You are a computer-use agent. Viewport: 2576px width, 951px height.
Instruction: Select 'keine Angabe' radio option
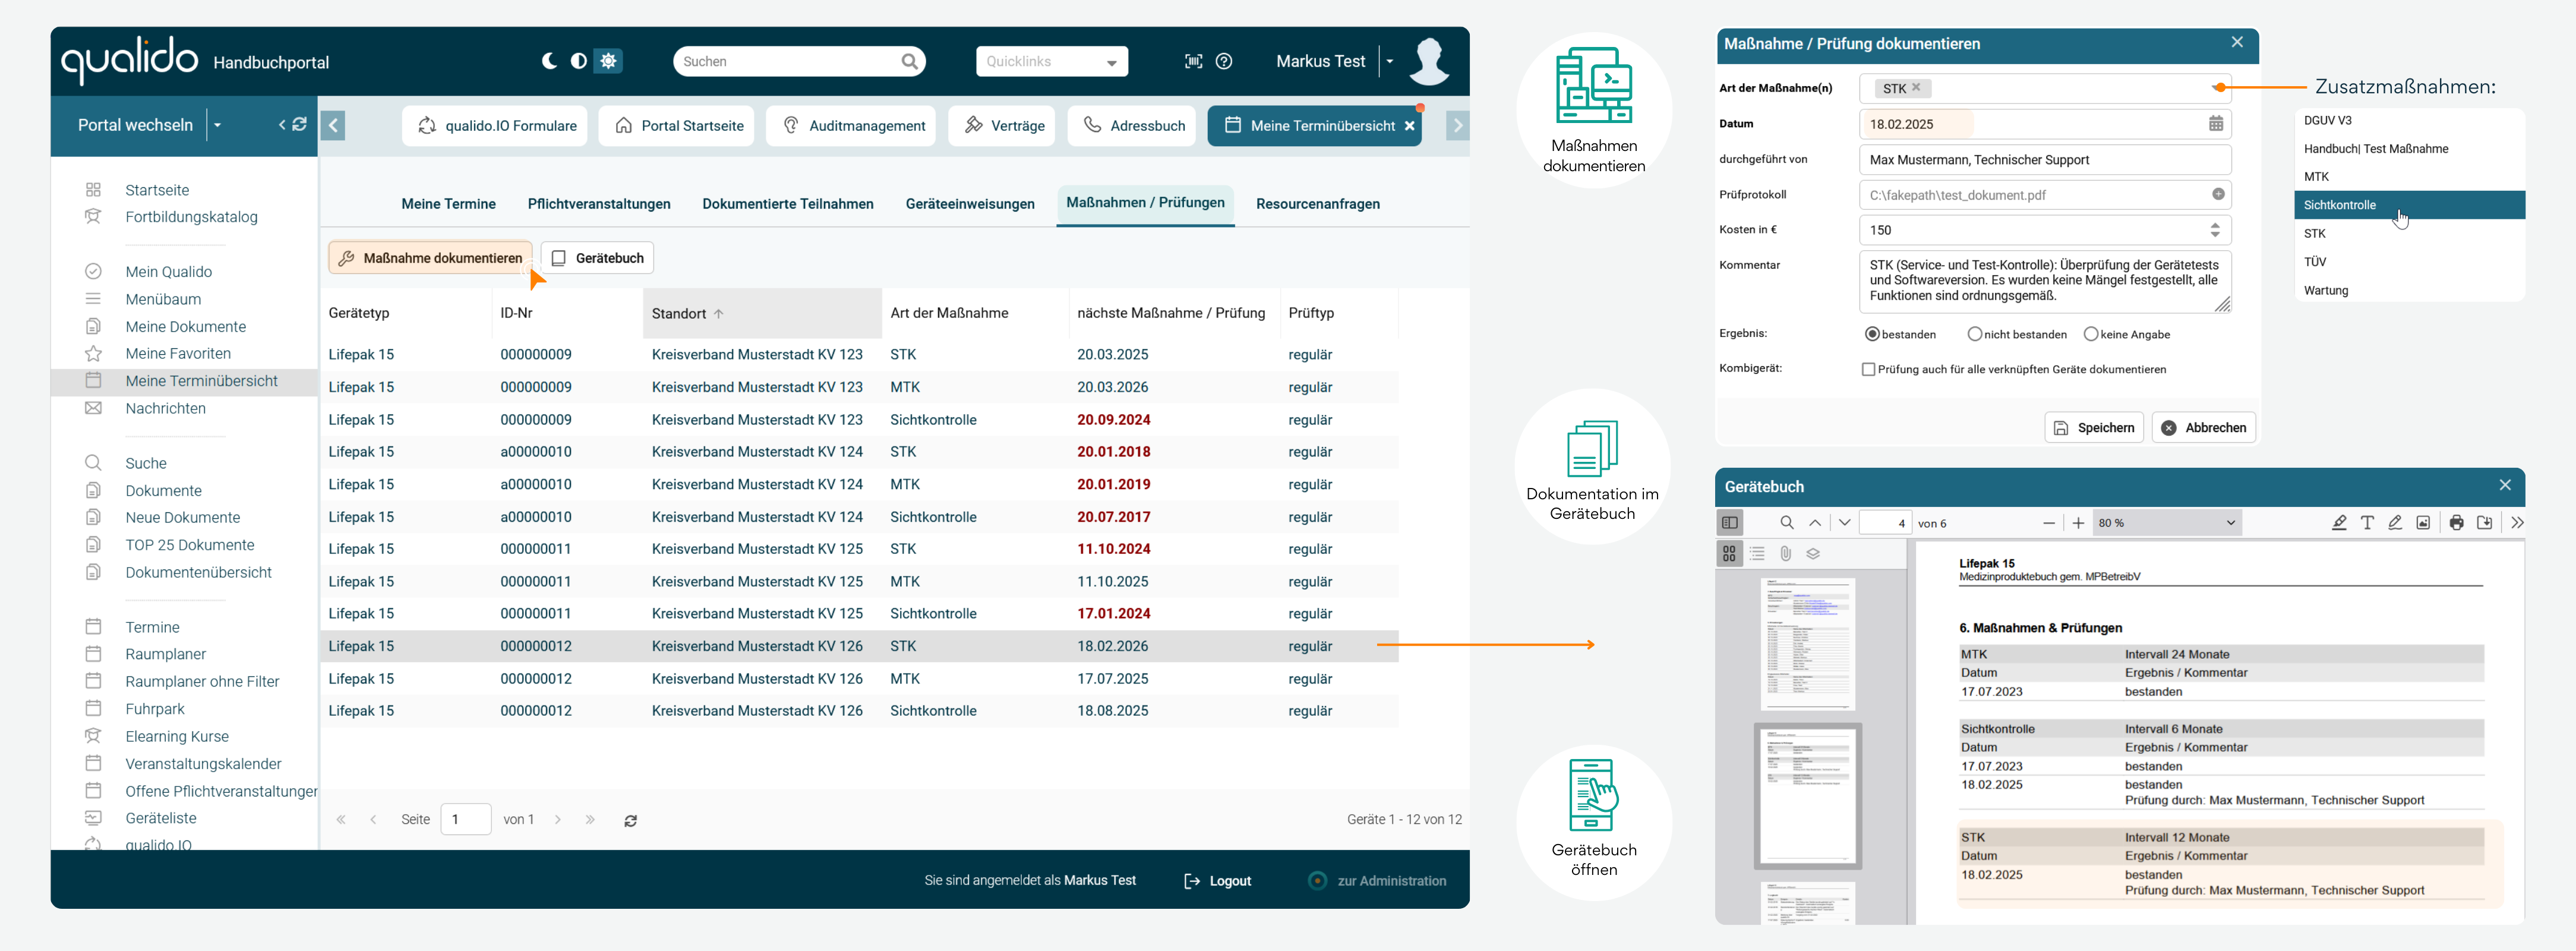pos(2091,334)
